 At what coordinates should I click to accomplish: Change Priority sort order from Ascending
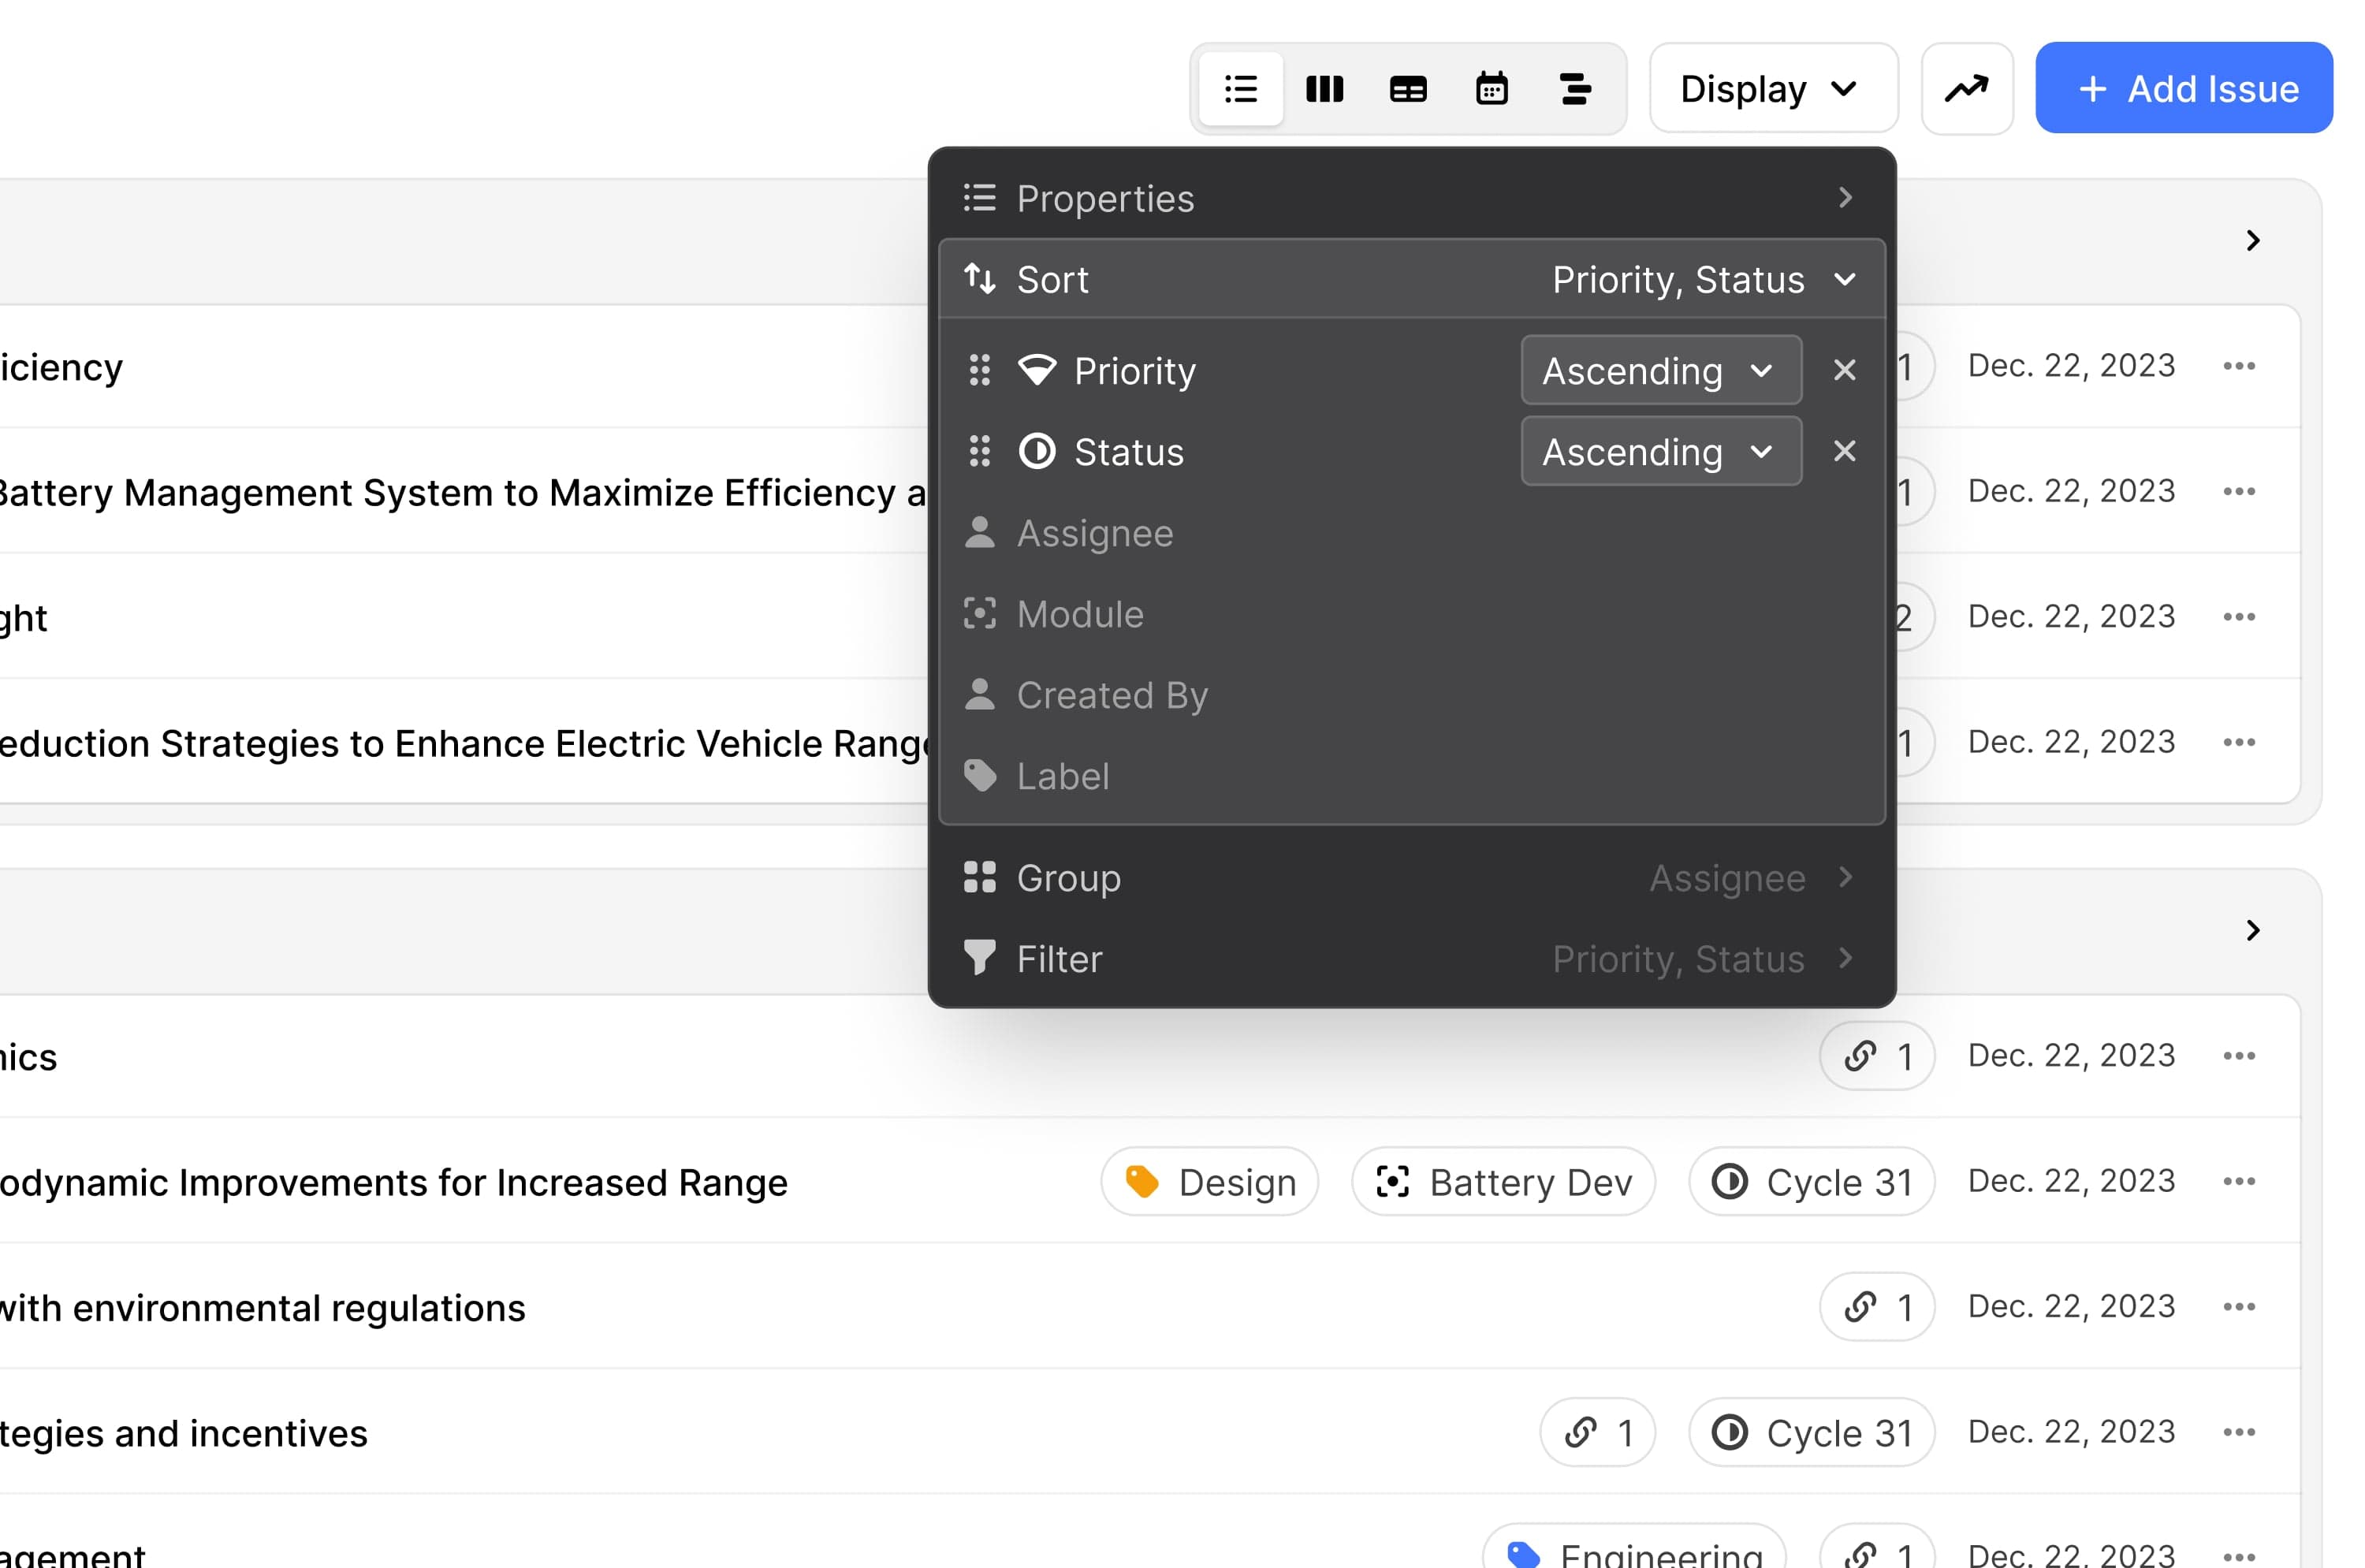coord(1661,370)
